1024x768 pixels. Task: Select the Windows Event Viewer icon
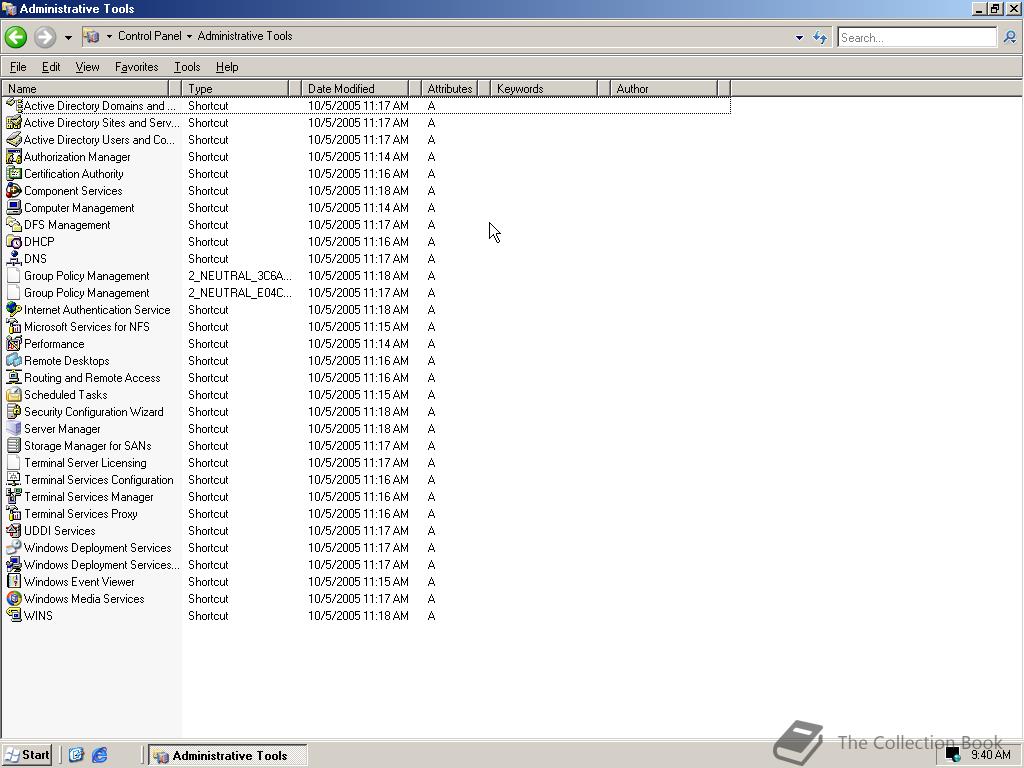pos(14,581)
